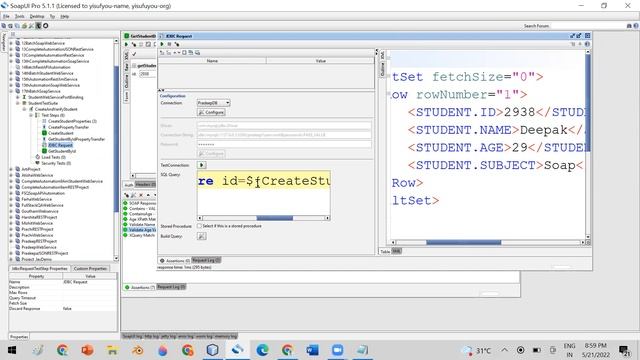Switch response view to Table tab
This screenshot has width=640, height=360.
(385, 251)
